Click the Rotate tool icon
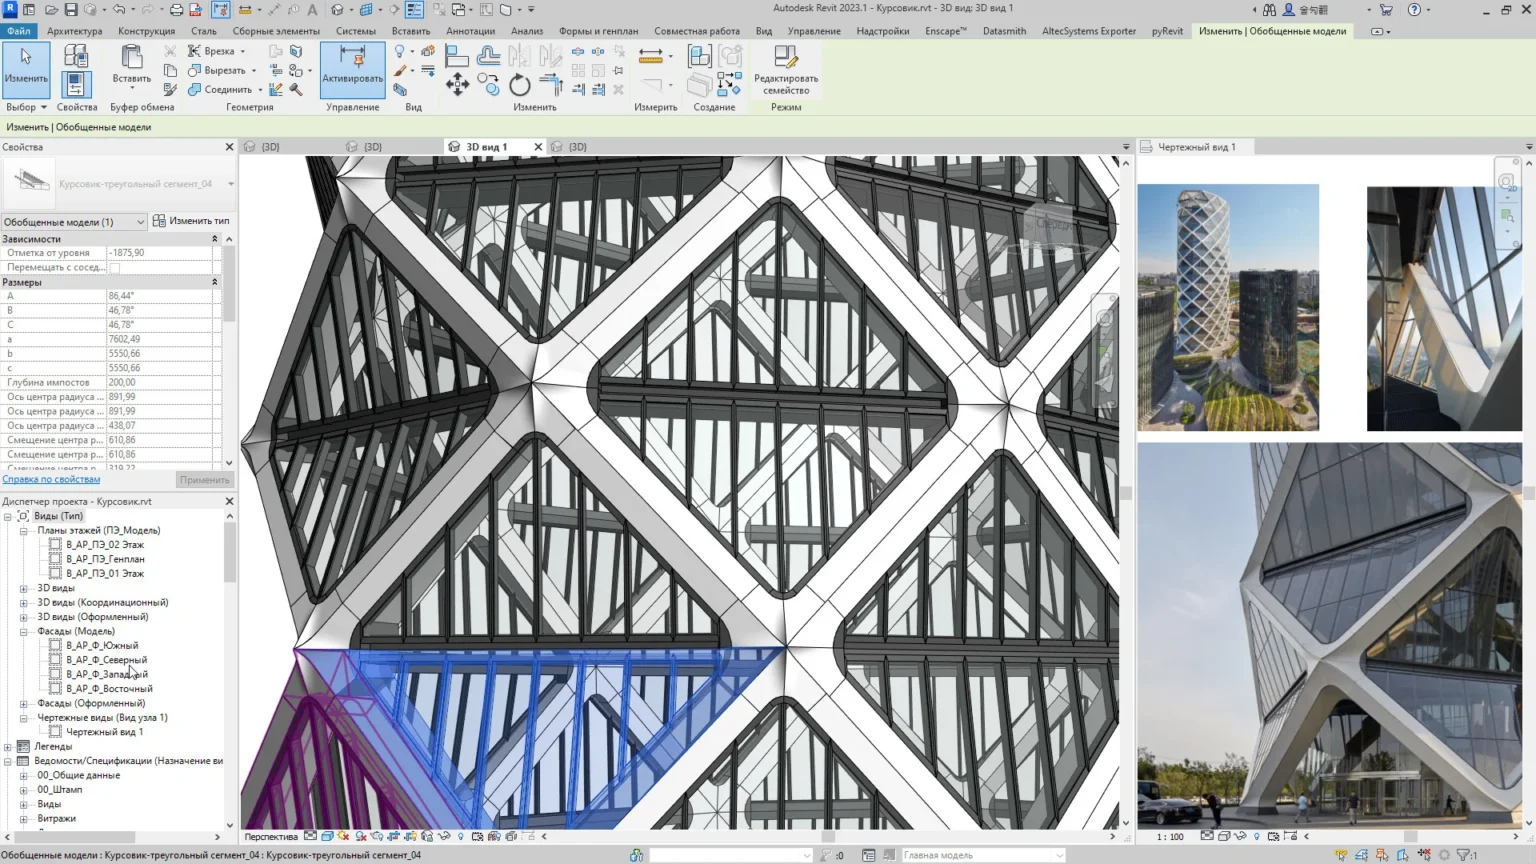Viewport: 1536px width, 864px height. tap(519, 85)
